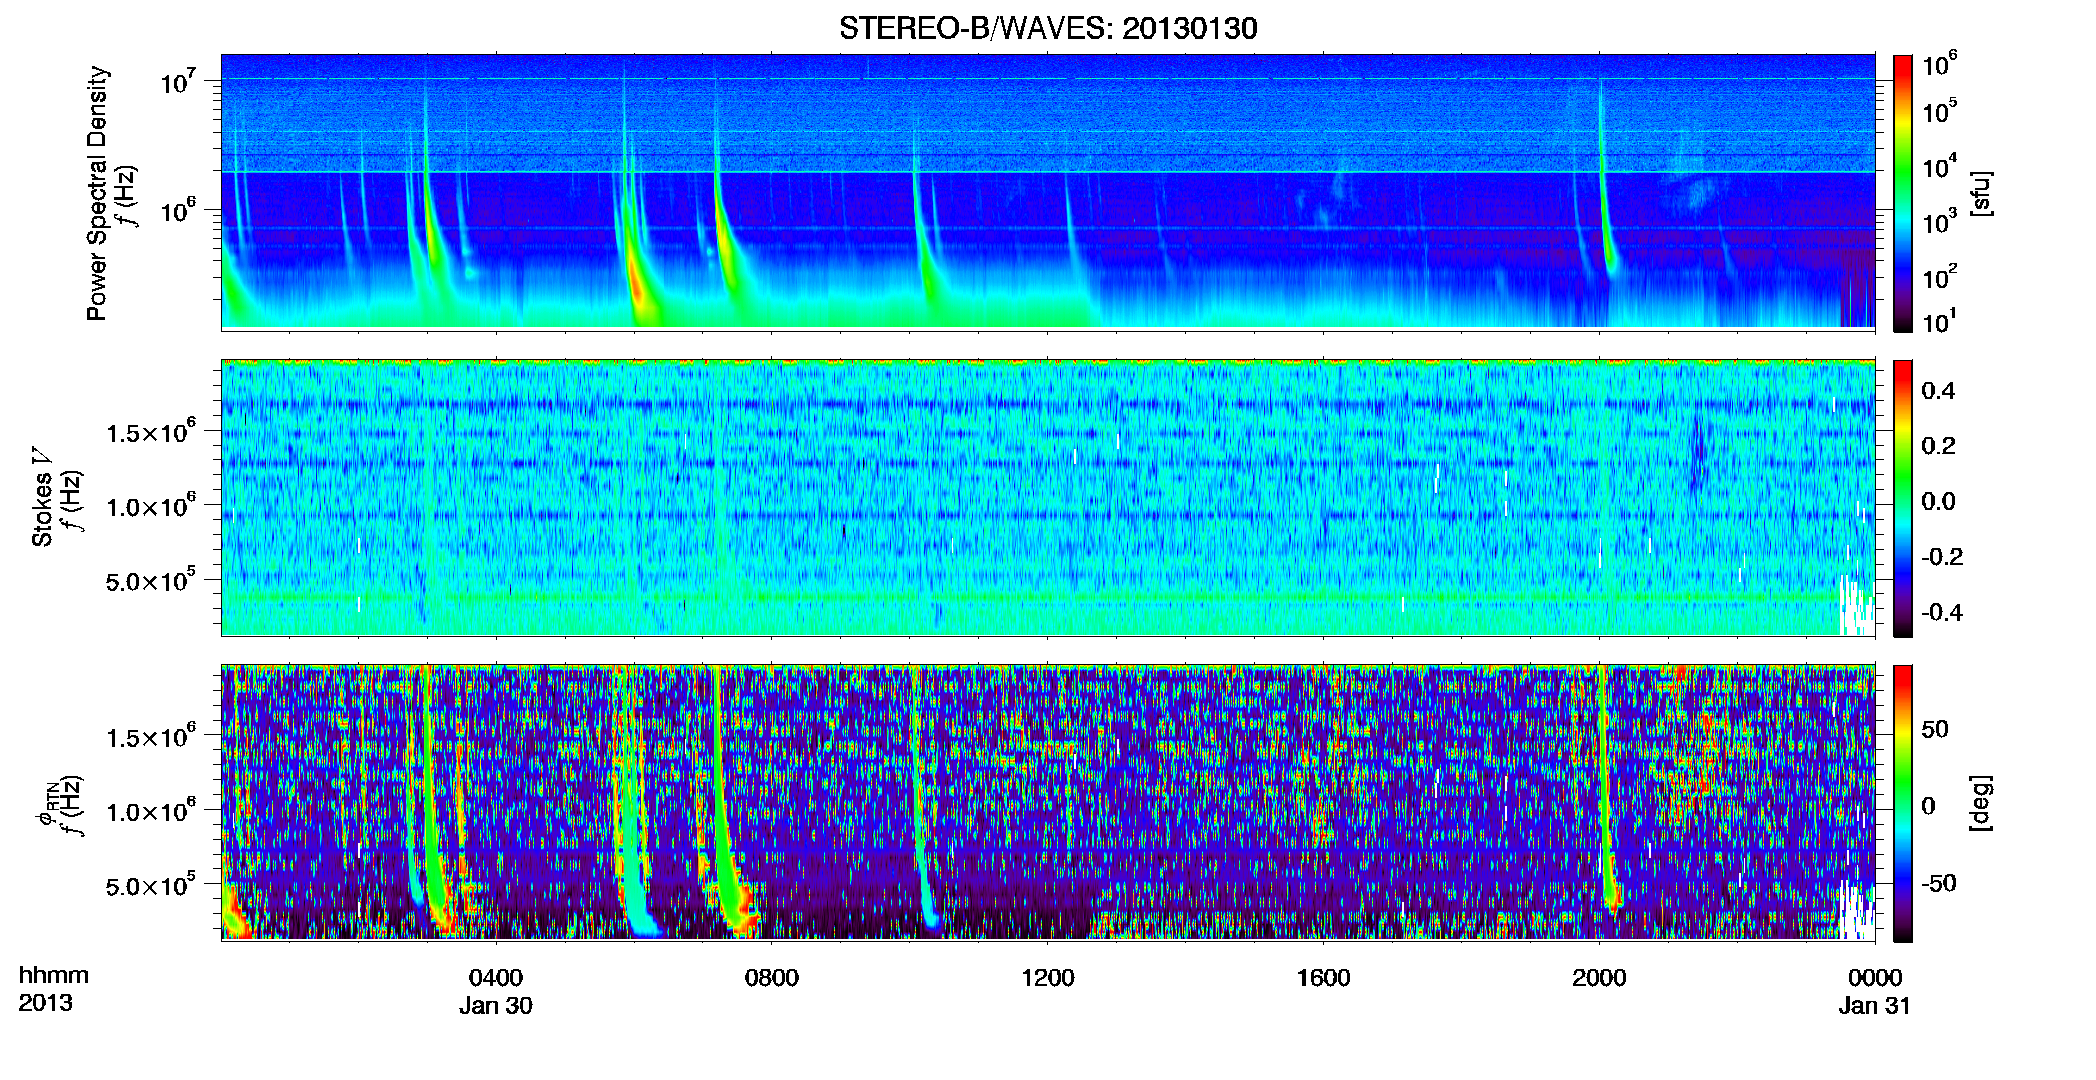Image resolution: width=2096 pixels, height=1080 pixels.
Task: Click the 2013 year label
Action: (45, 1003)
